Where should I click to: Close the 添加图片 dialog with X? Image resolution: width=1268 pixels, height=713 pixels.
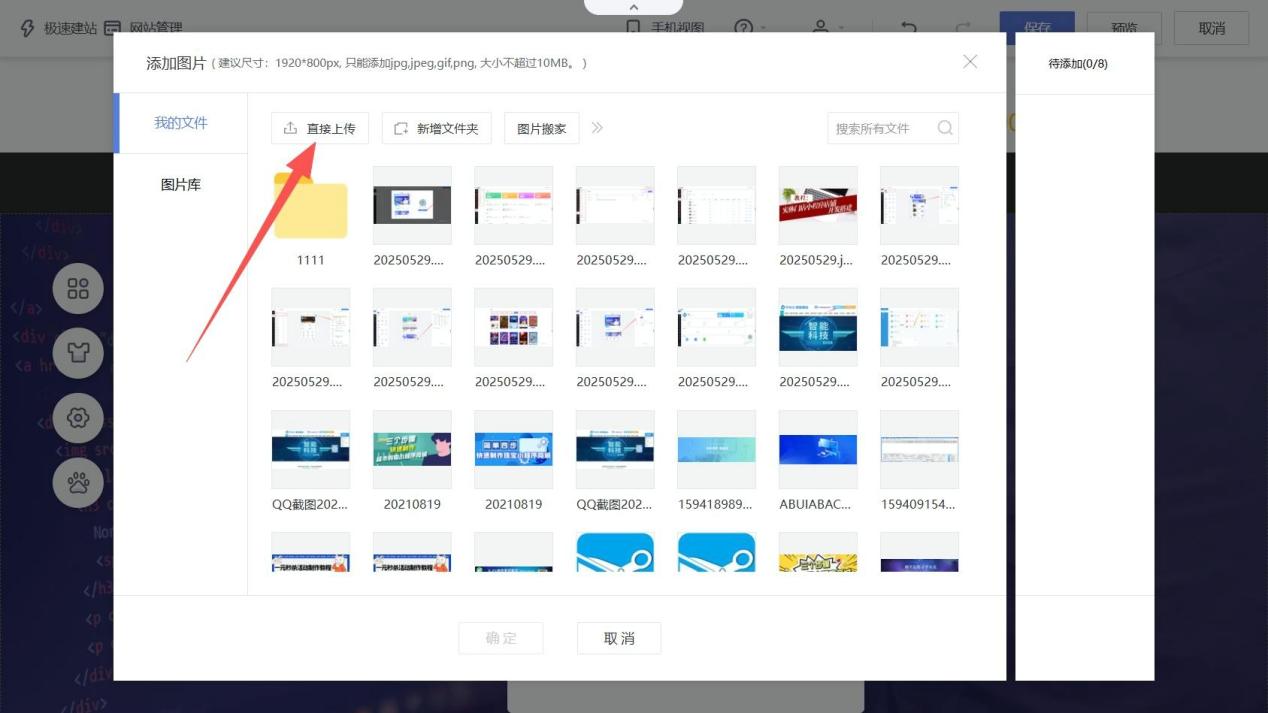tap(969, 62)
